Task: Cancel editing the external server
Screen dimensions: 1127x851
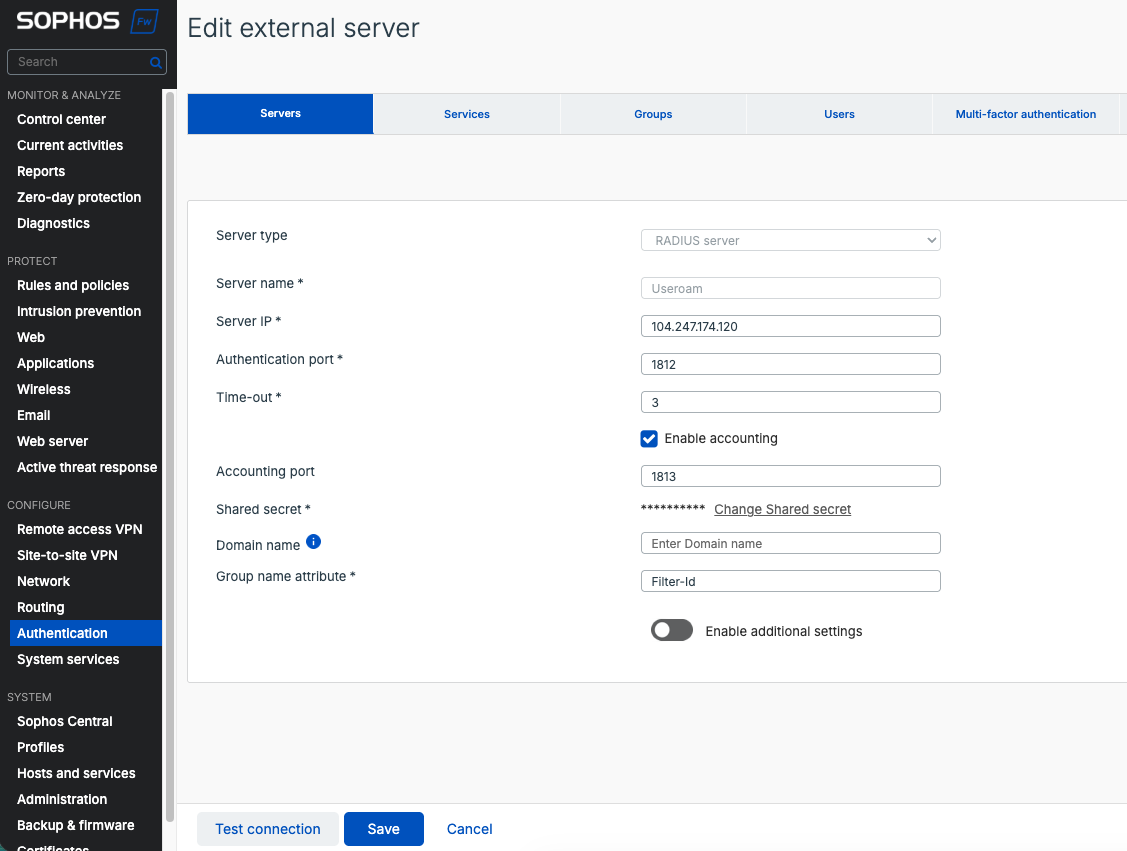Action: pos(469,829)
